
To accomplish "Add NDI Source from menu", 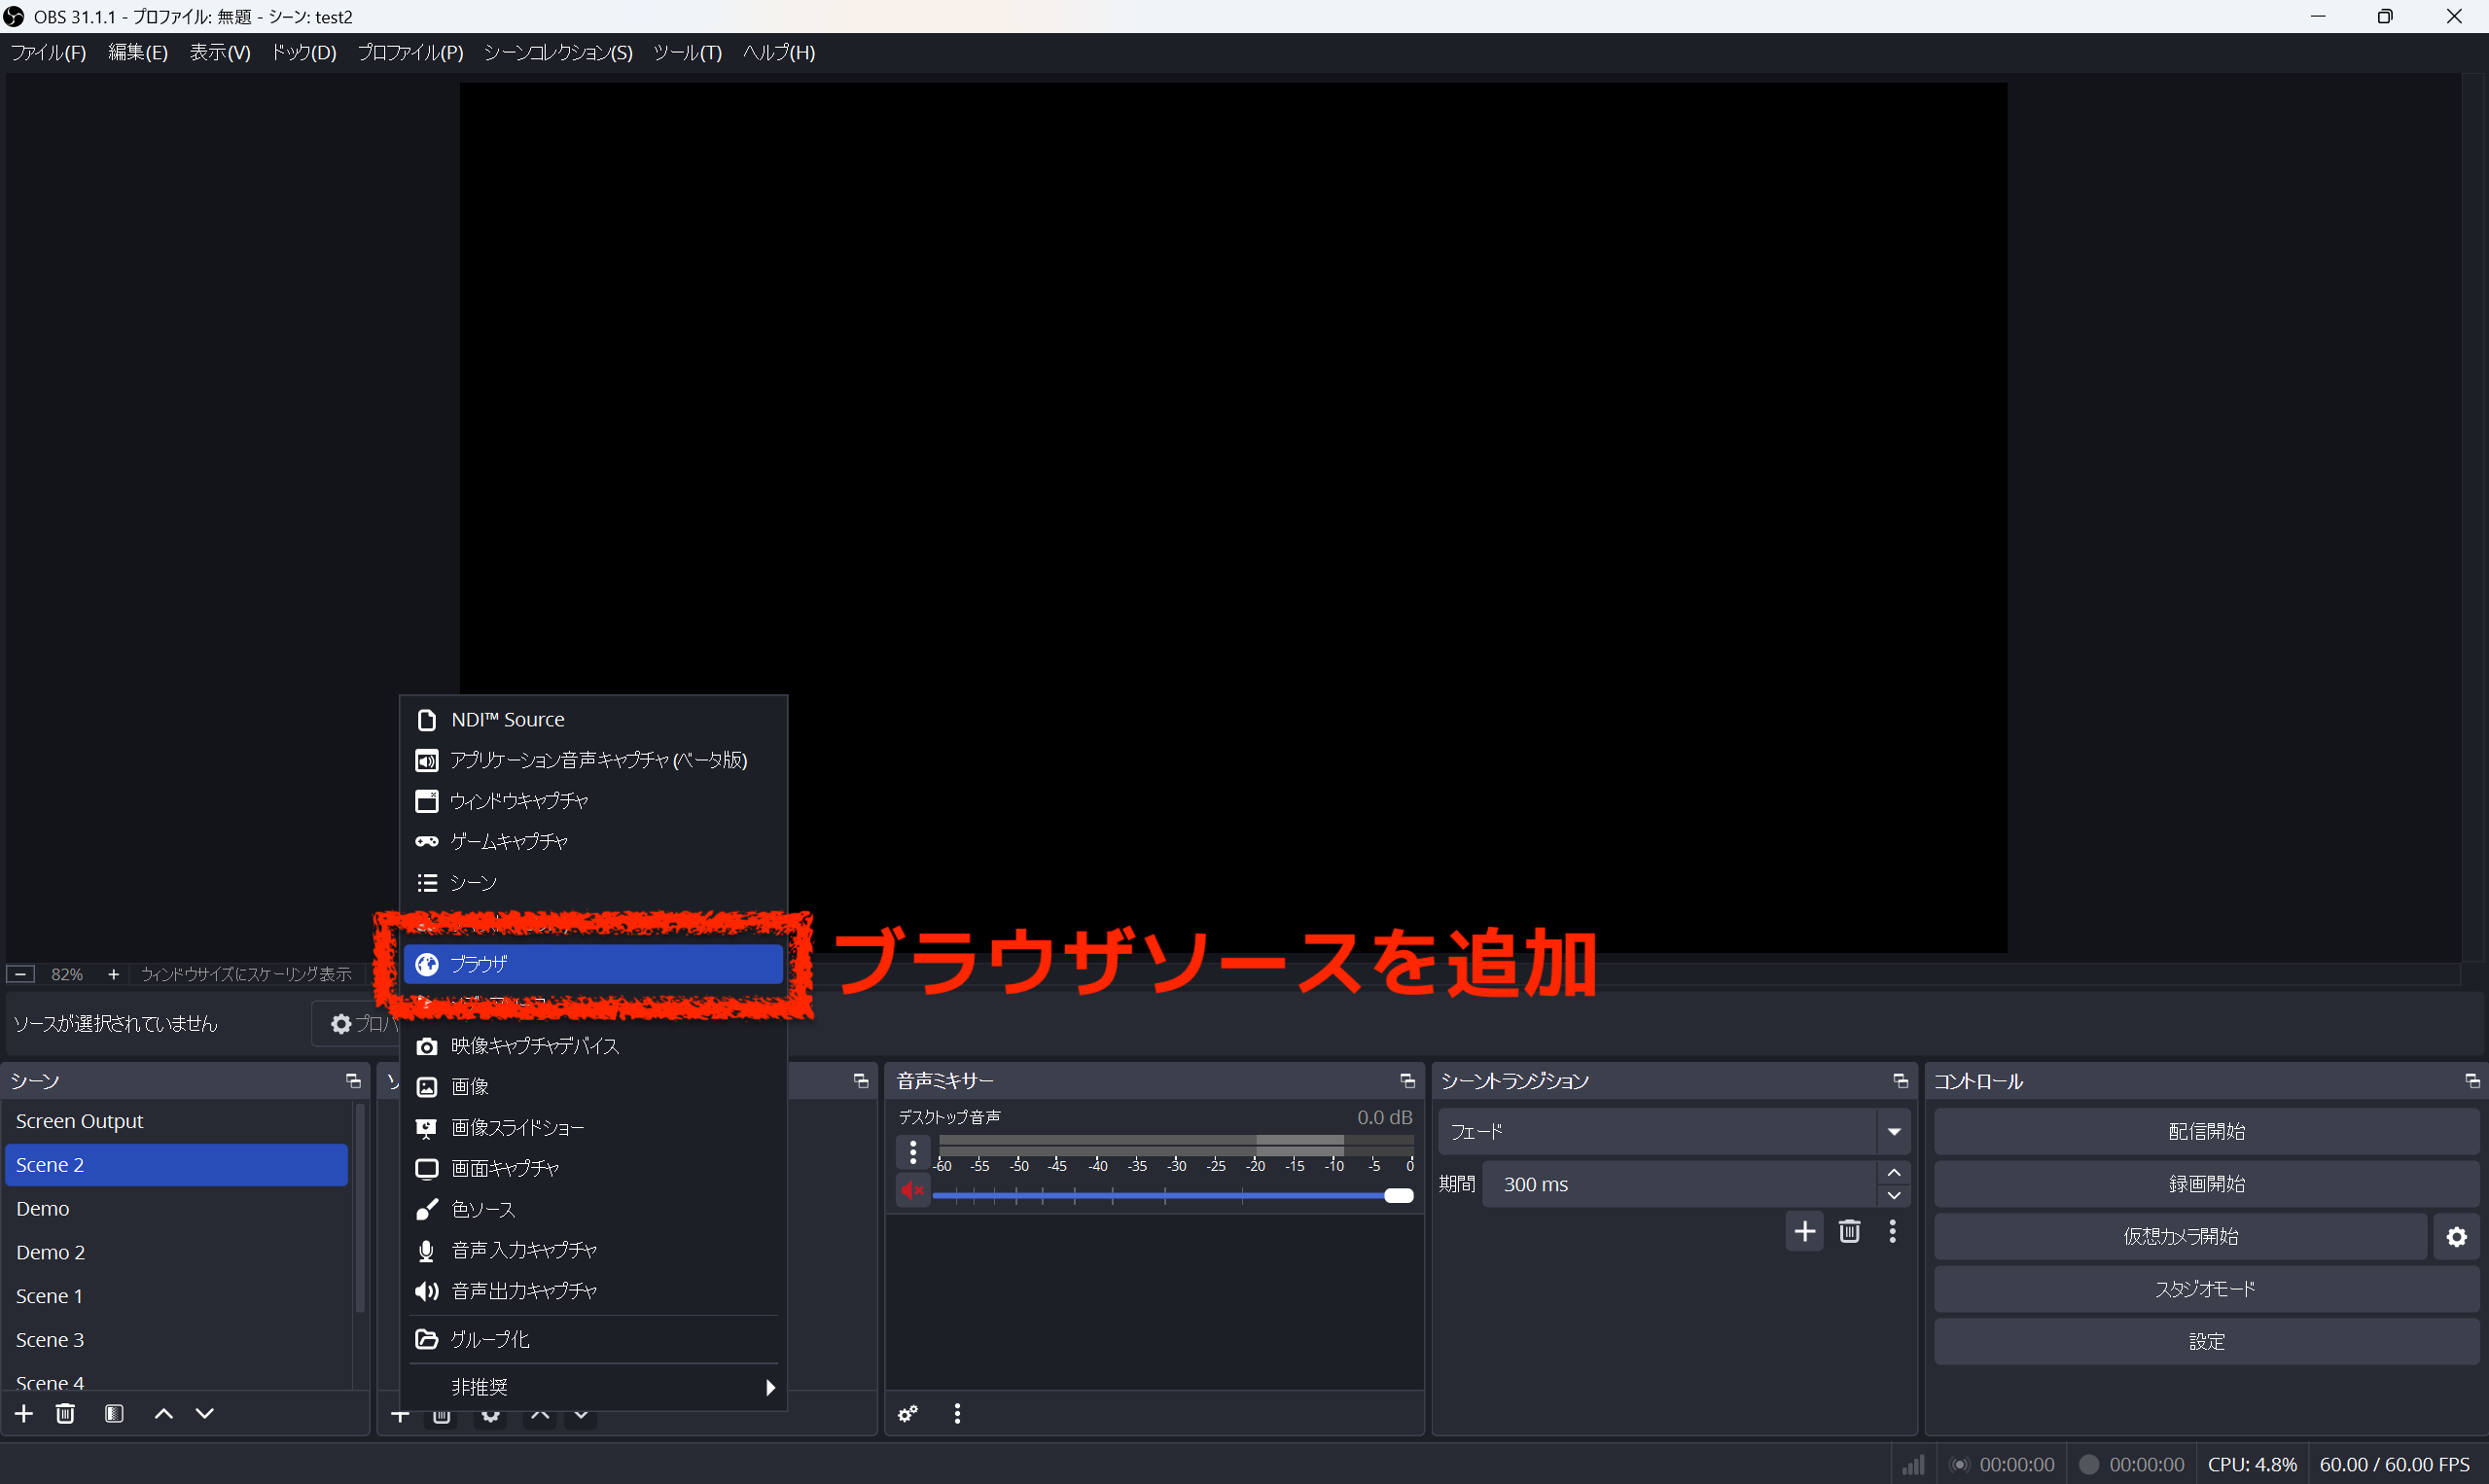I will click(x=593, y=720).
